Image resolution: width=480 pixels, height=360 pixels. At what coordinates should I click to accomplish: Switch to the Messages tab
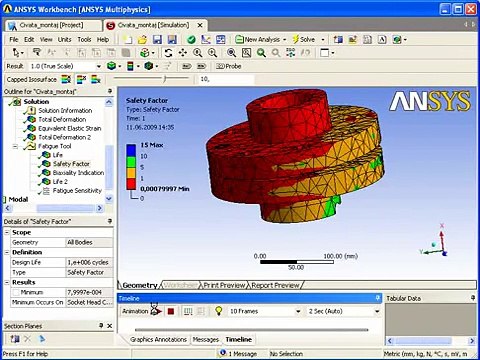(206, 339)
